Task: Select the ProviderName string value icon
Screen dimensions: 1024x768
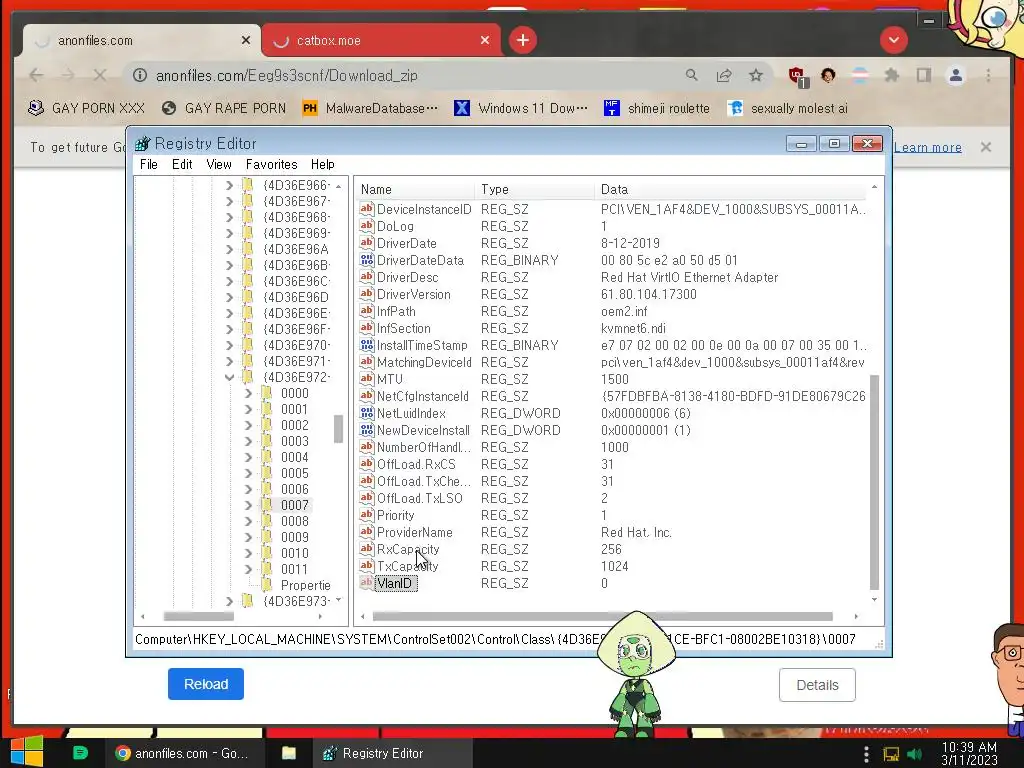Action: tap(367, 532)
